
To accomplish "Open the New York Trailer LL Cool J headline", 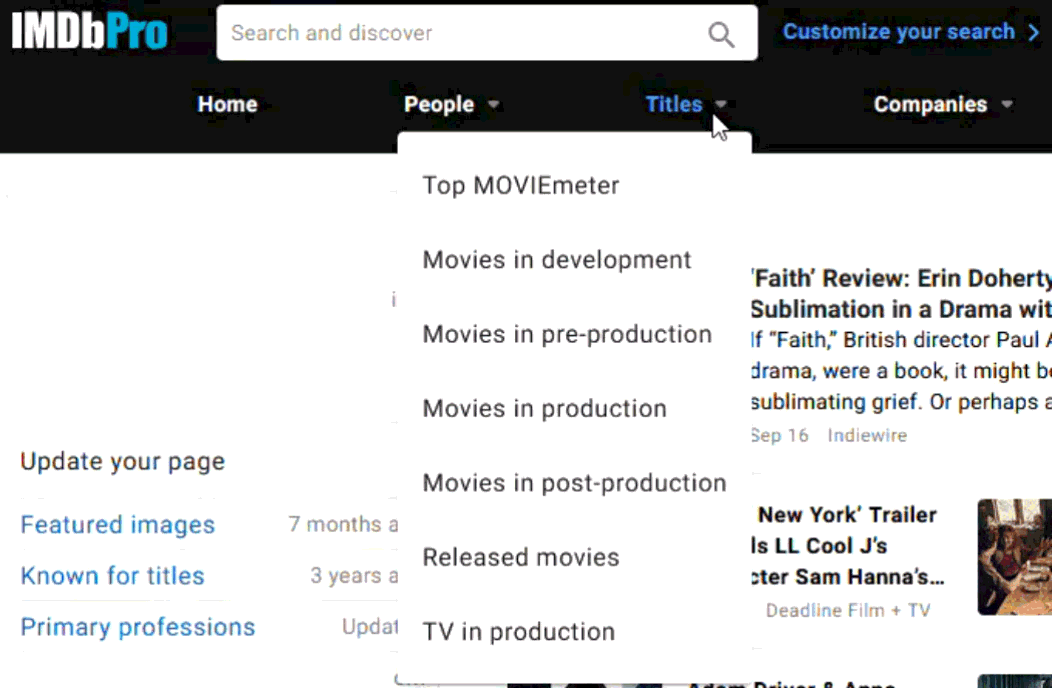I will coord(847,546).
